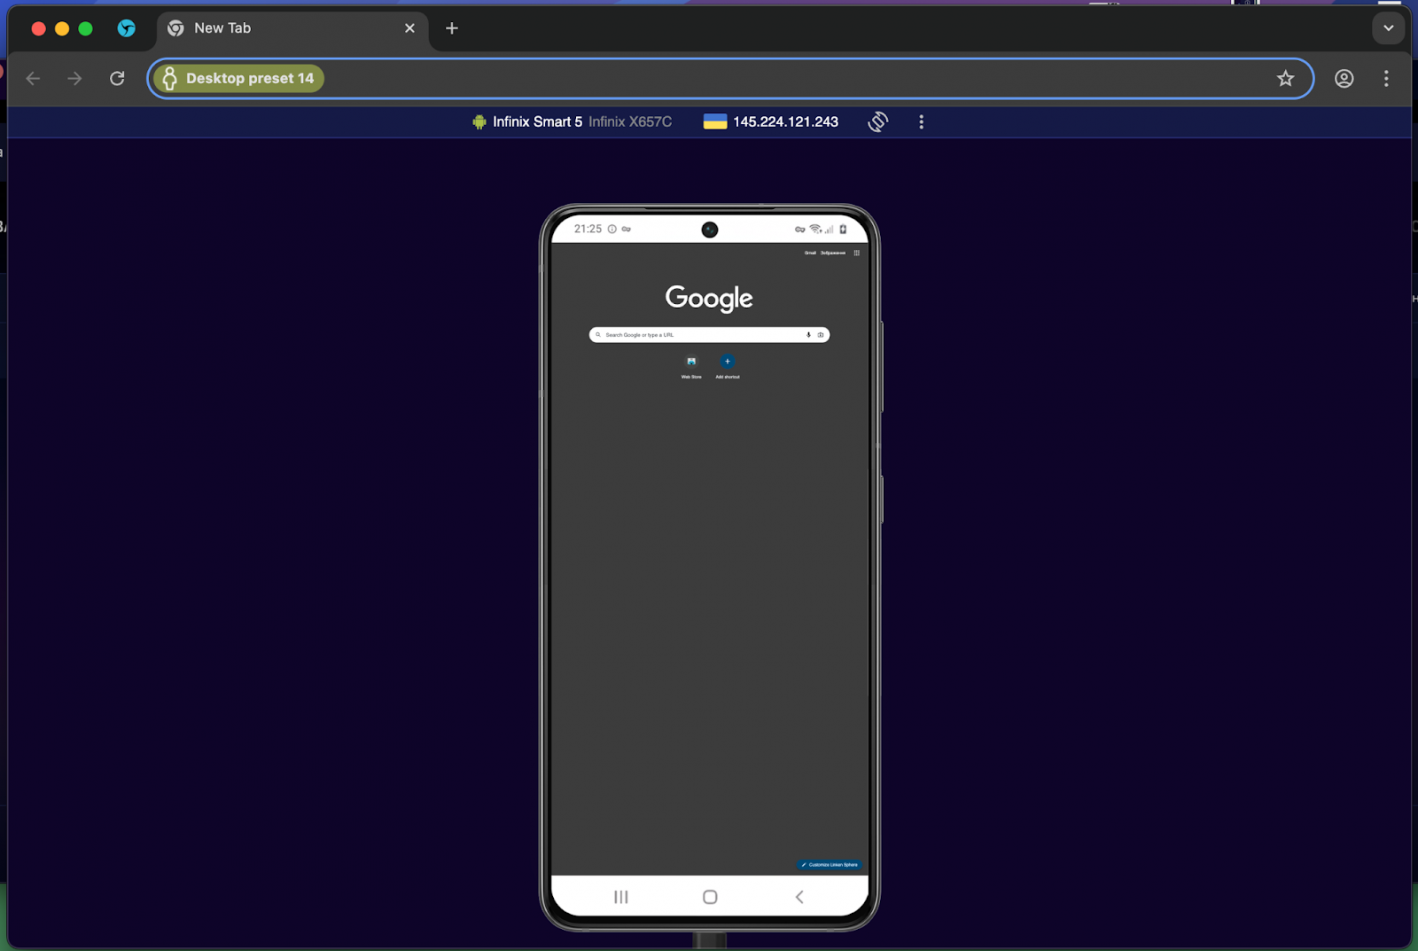Reload the page with the refresh icon

(117, 78)
